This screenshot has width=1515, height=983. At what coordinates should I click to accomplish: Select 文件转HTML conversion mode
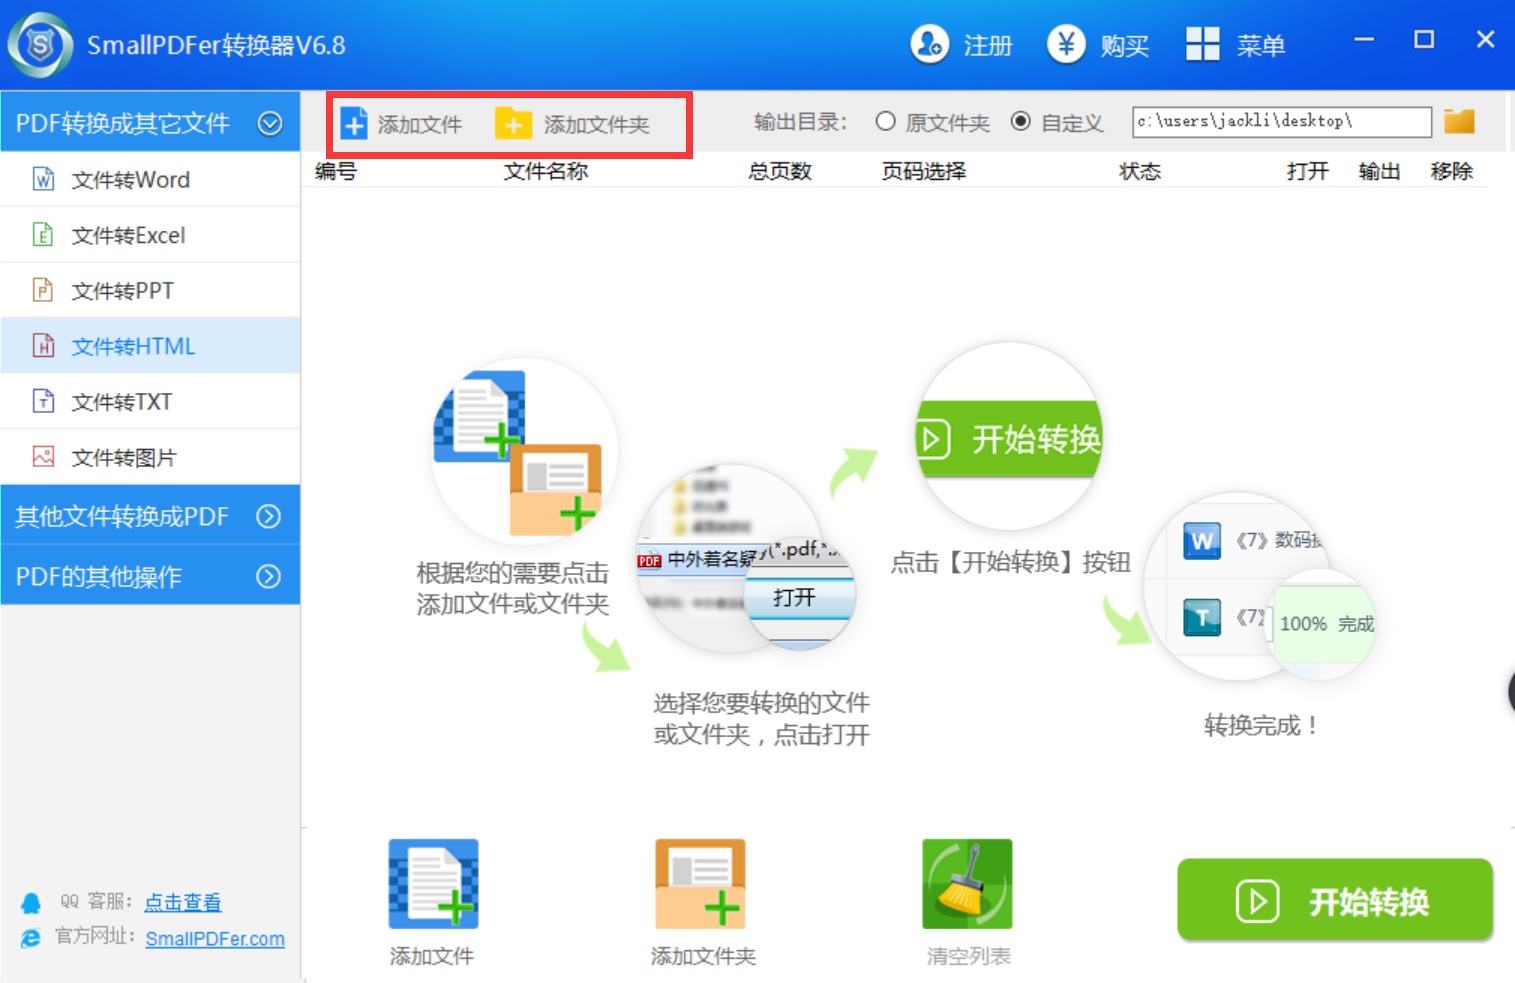click(150, 346)
